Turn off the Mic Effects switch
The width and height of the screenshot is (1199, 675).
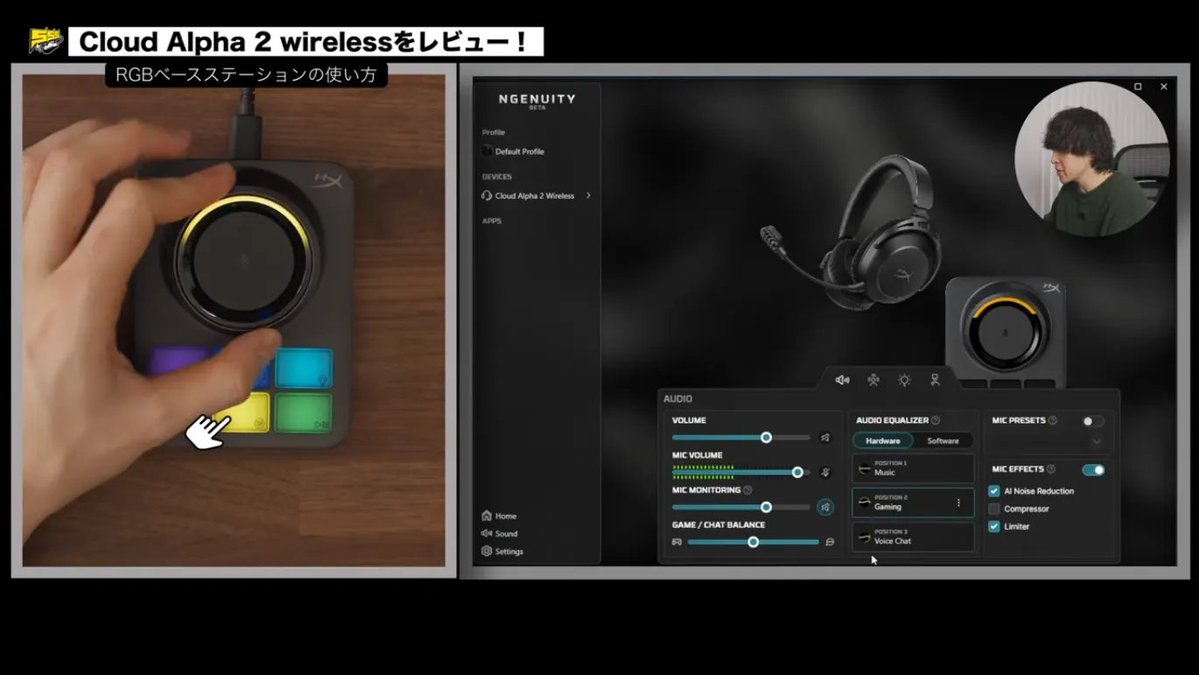tap(1093, 469)
